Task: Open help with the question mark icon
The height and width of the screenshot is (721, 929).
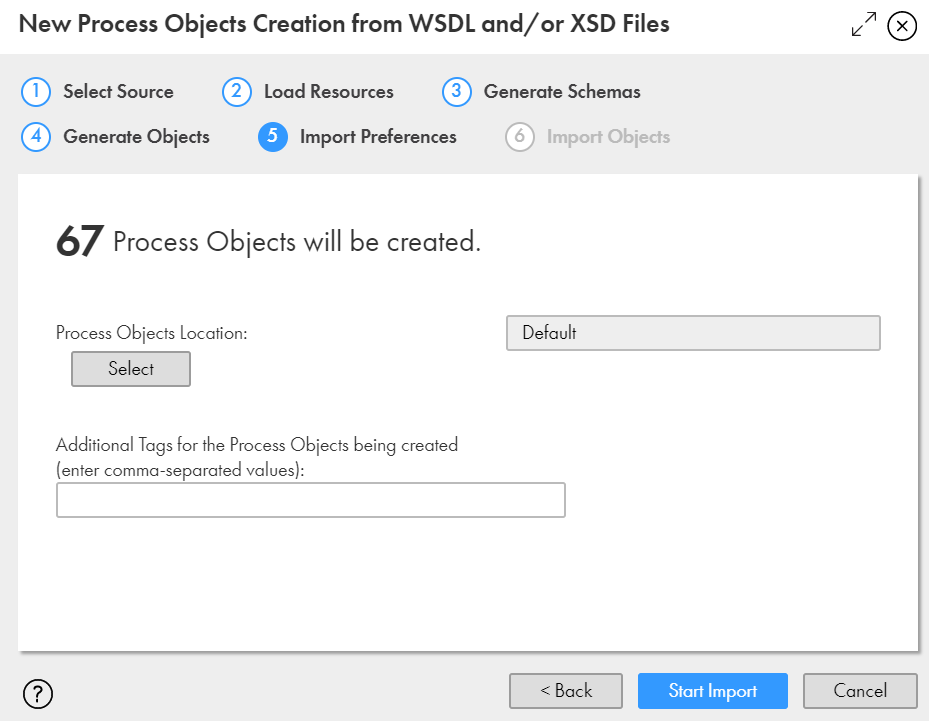Action: click(38, 694)
